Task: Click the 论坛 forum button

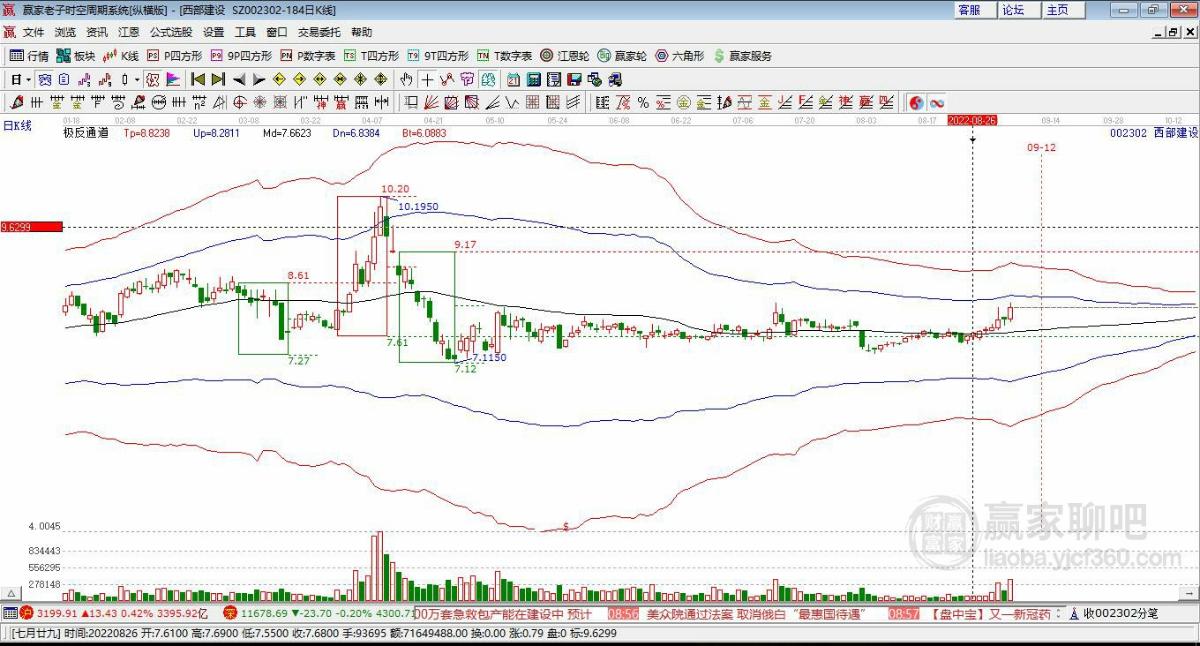Action: pos(1018,9)
